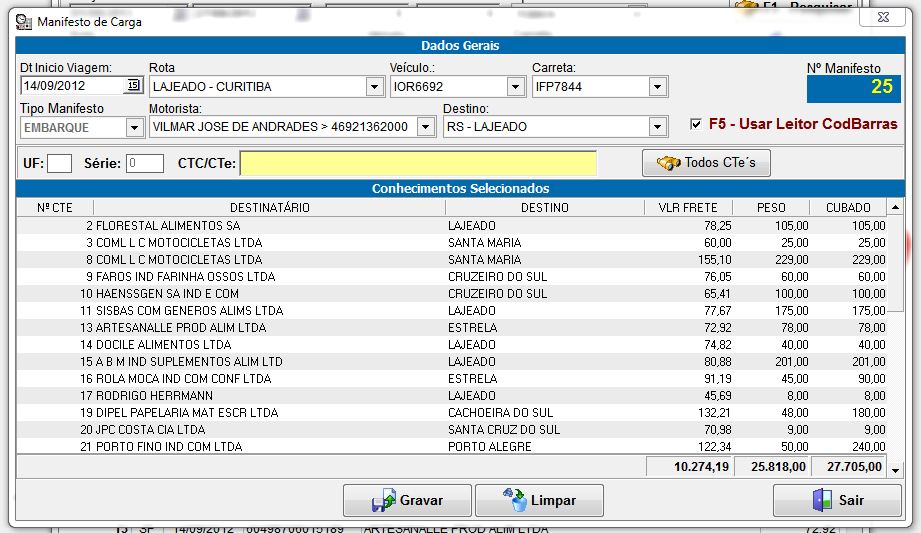Click the Sair exit door icon
Screen dimensions: 921x533
tap(822, 500)
